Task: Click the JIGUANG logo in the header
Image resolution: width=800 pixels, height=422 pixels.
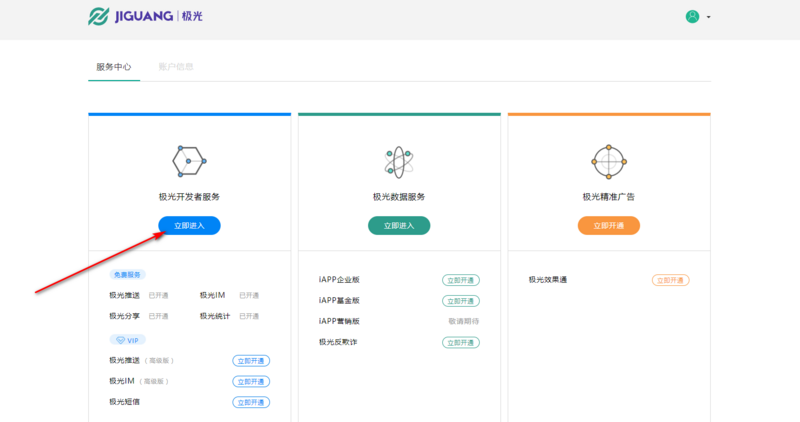Action: pyautogui.click(x=145, y=16)
